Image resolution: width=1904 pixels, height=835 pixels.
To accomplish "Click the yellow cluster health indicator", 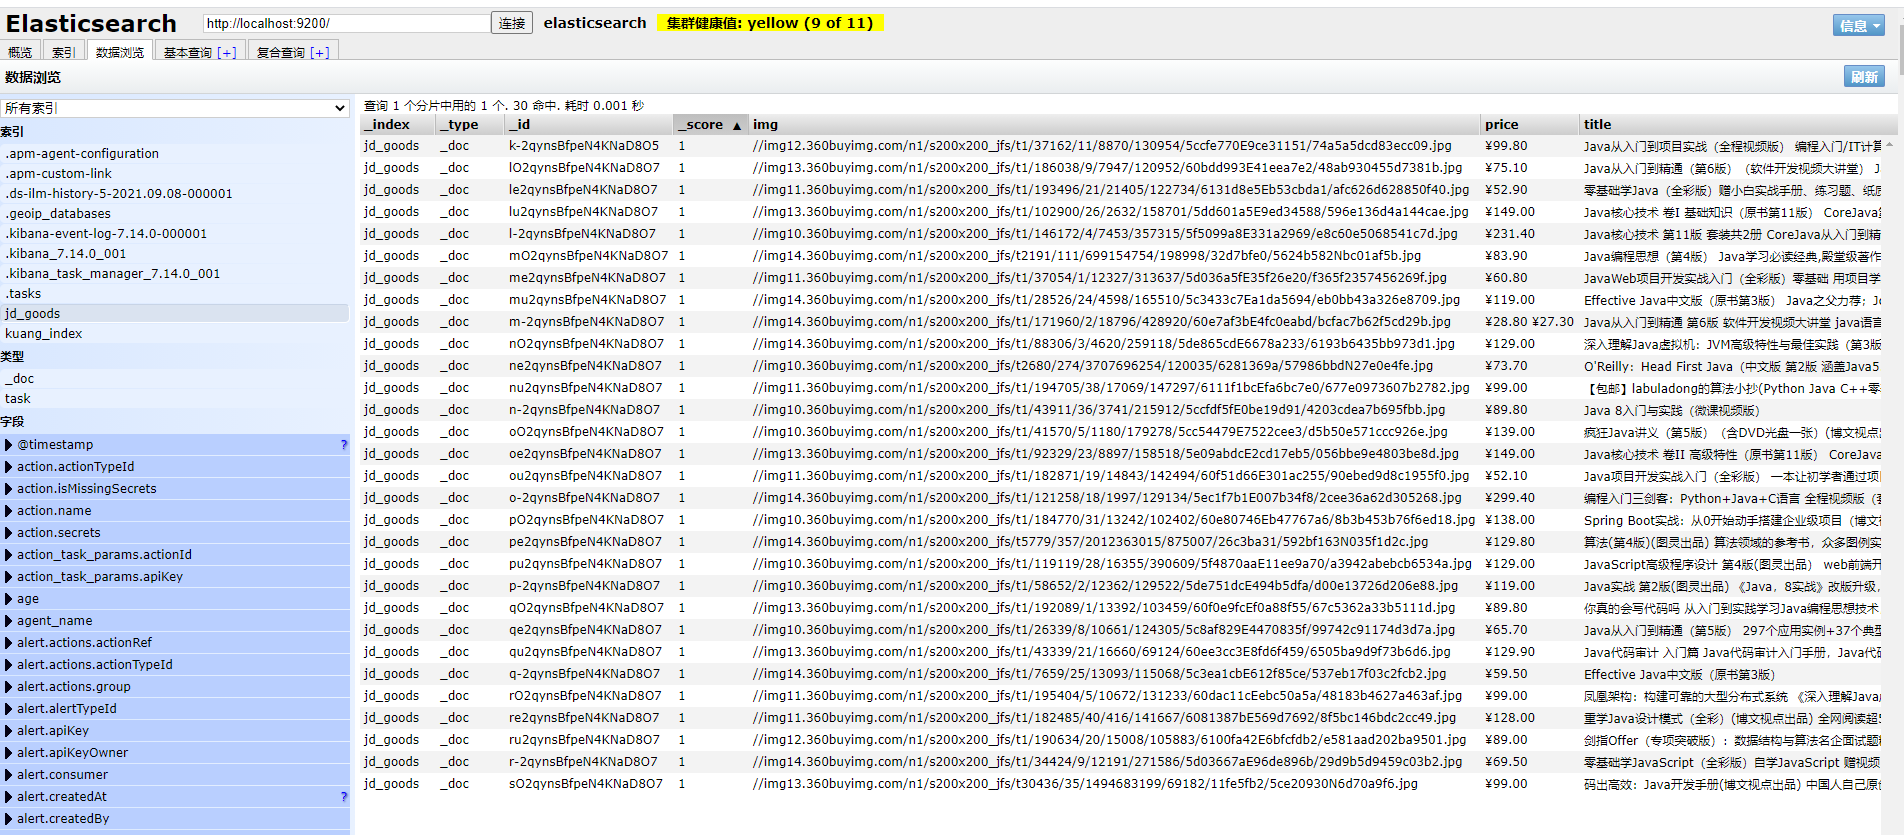I will coord(770,23).
